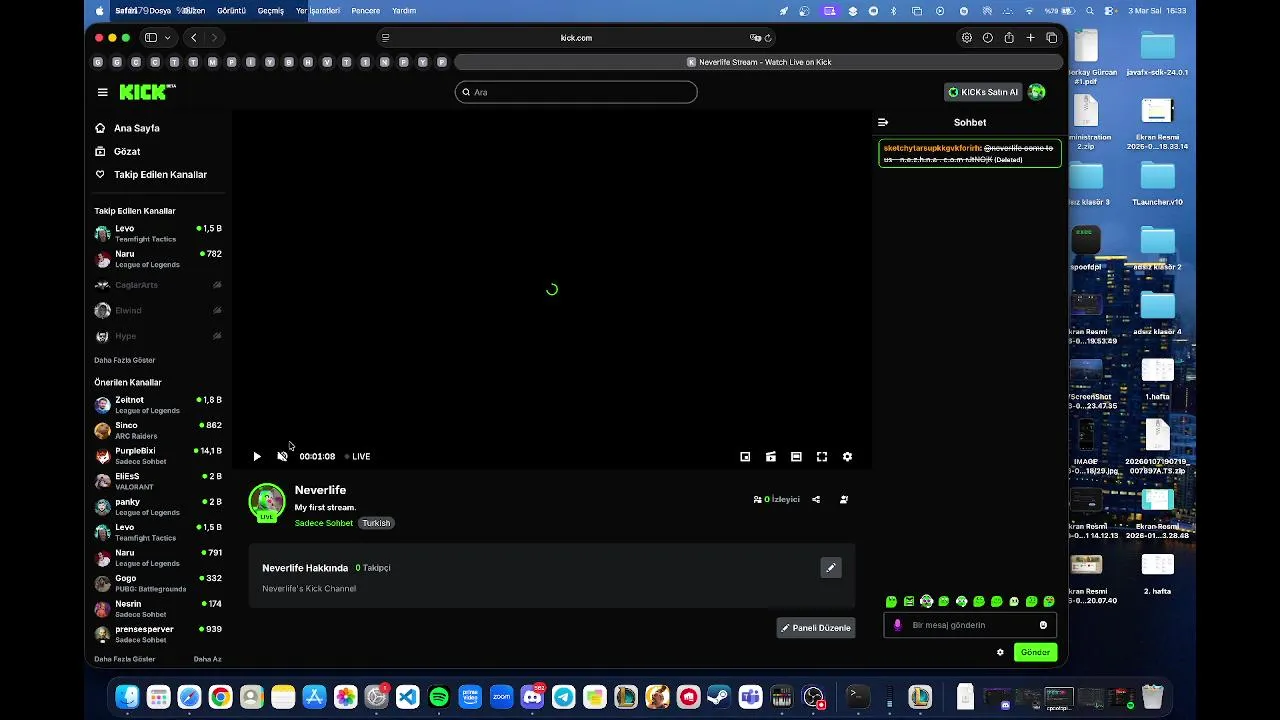Show Safari tab overview
Screen dimensions: 1280x720
coord(1052,38)
